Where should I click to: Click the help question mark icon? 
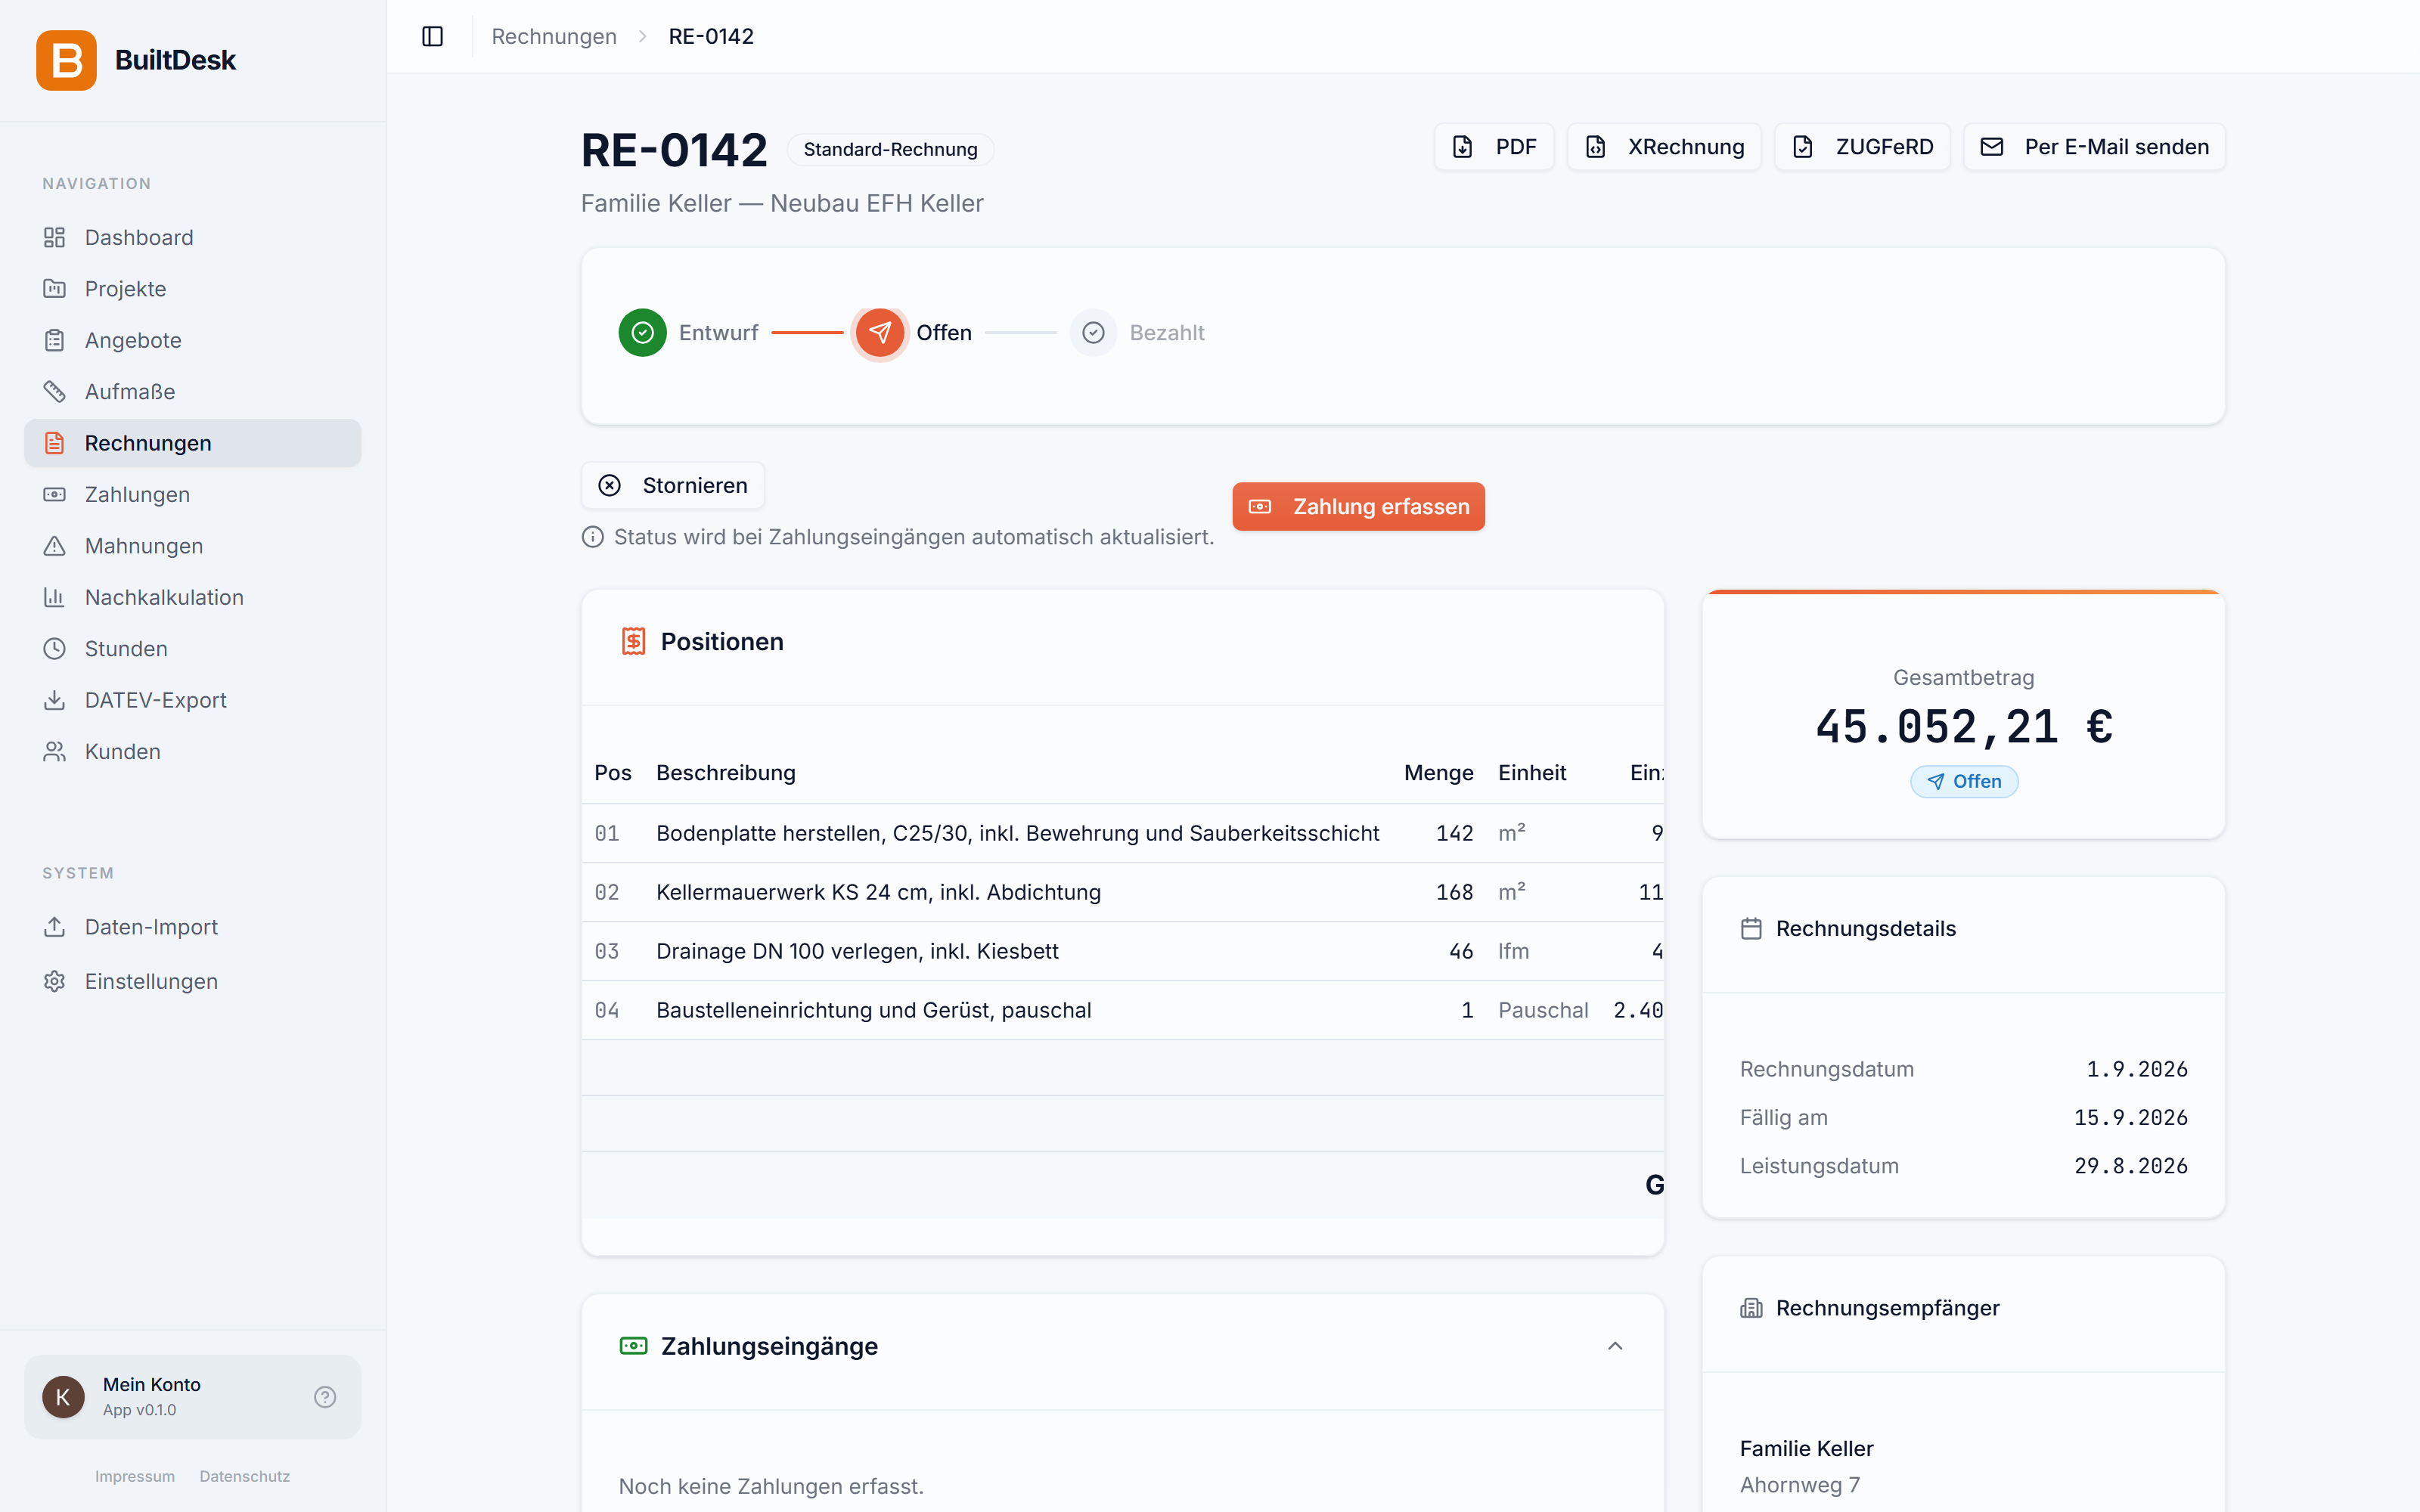pos(325,1397)
